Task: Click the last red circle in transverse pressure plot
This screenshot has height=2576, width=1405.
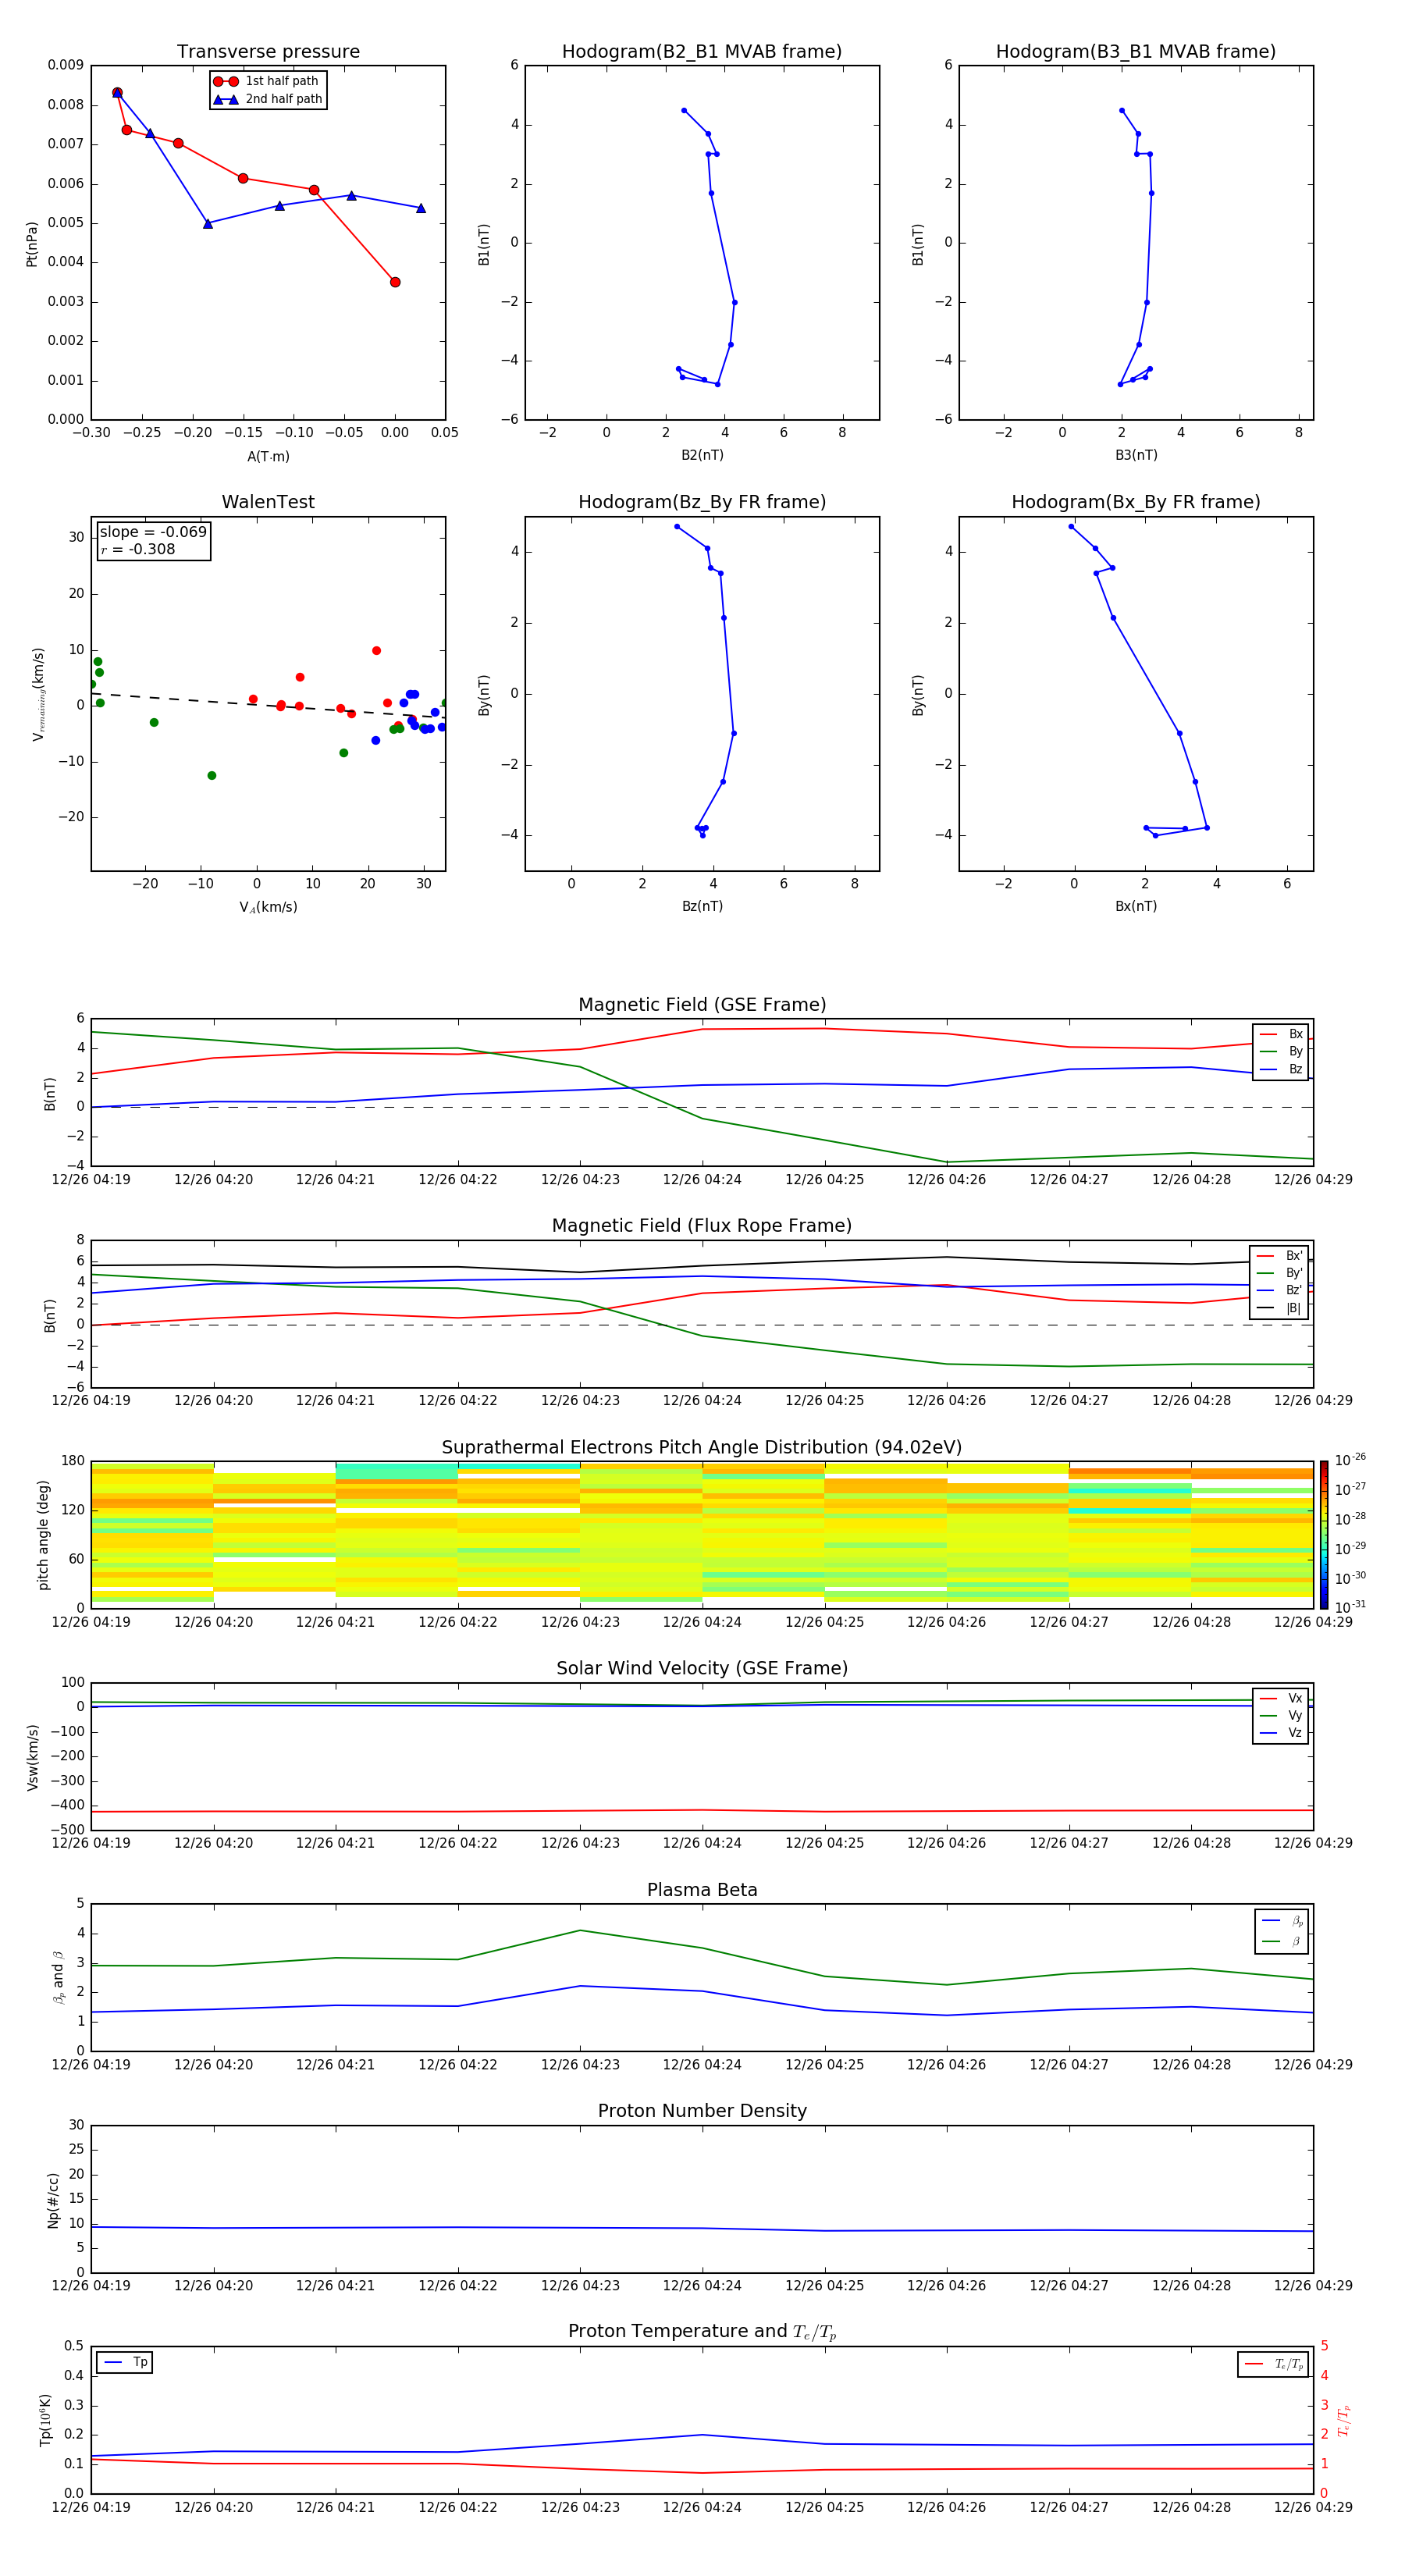Action: [x=395, y=282]
